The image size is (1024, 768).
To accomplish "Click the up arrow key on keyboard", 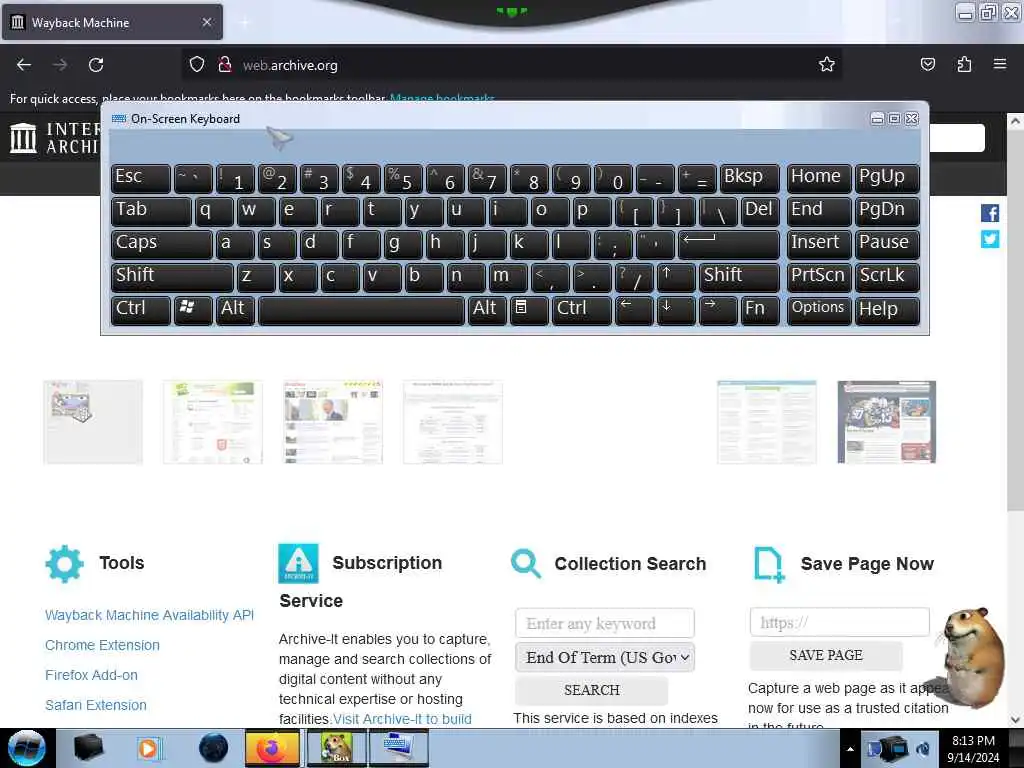I will [675, 277].
